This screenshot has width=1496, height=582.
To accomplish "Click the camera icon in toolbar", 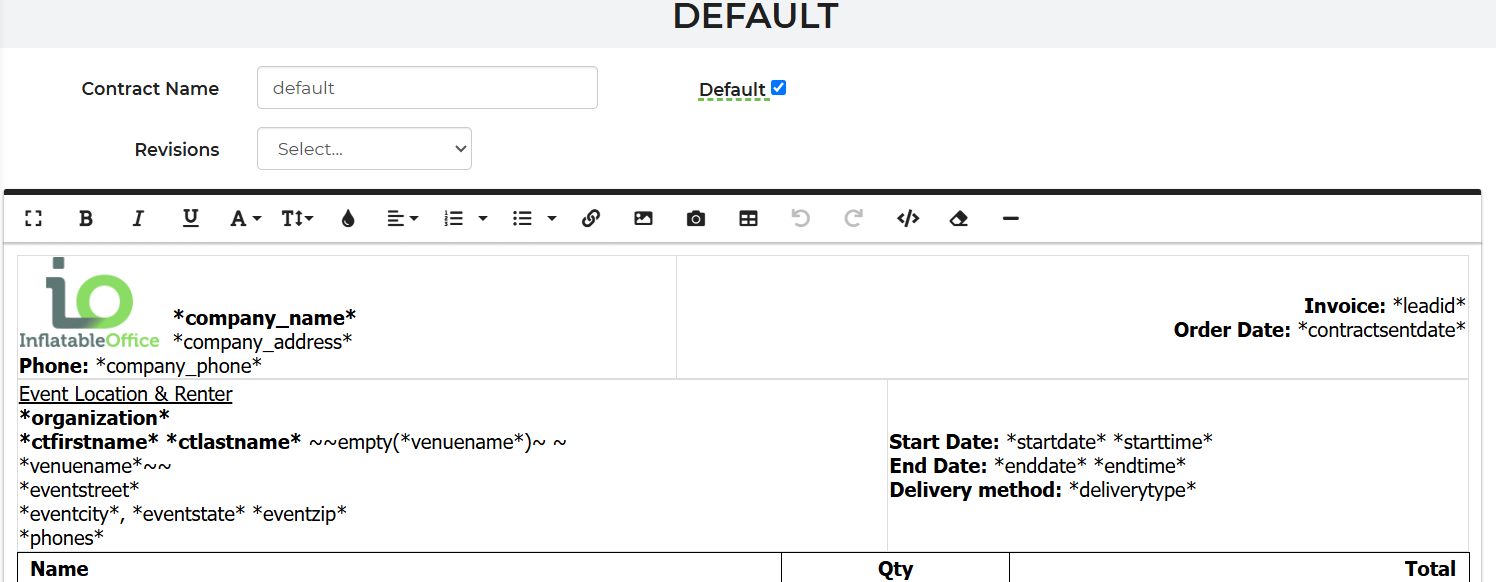I will coord(696,218).
